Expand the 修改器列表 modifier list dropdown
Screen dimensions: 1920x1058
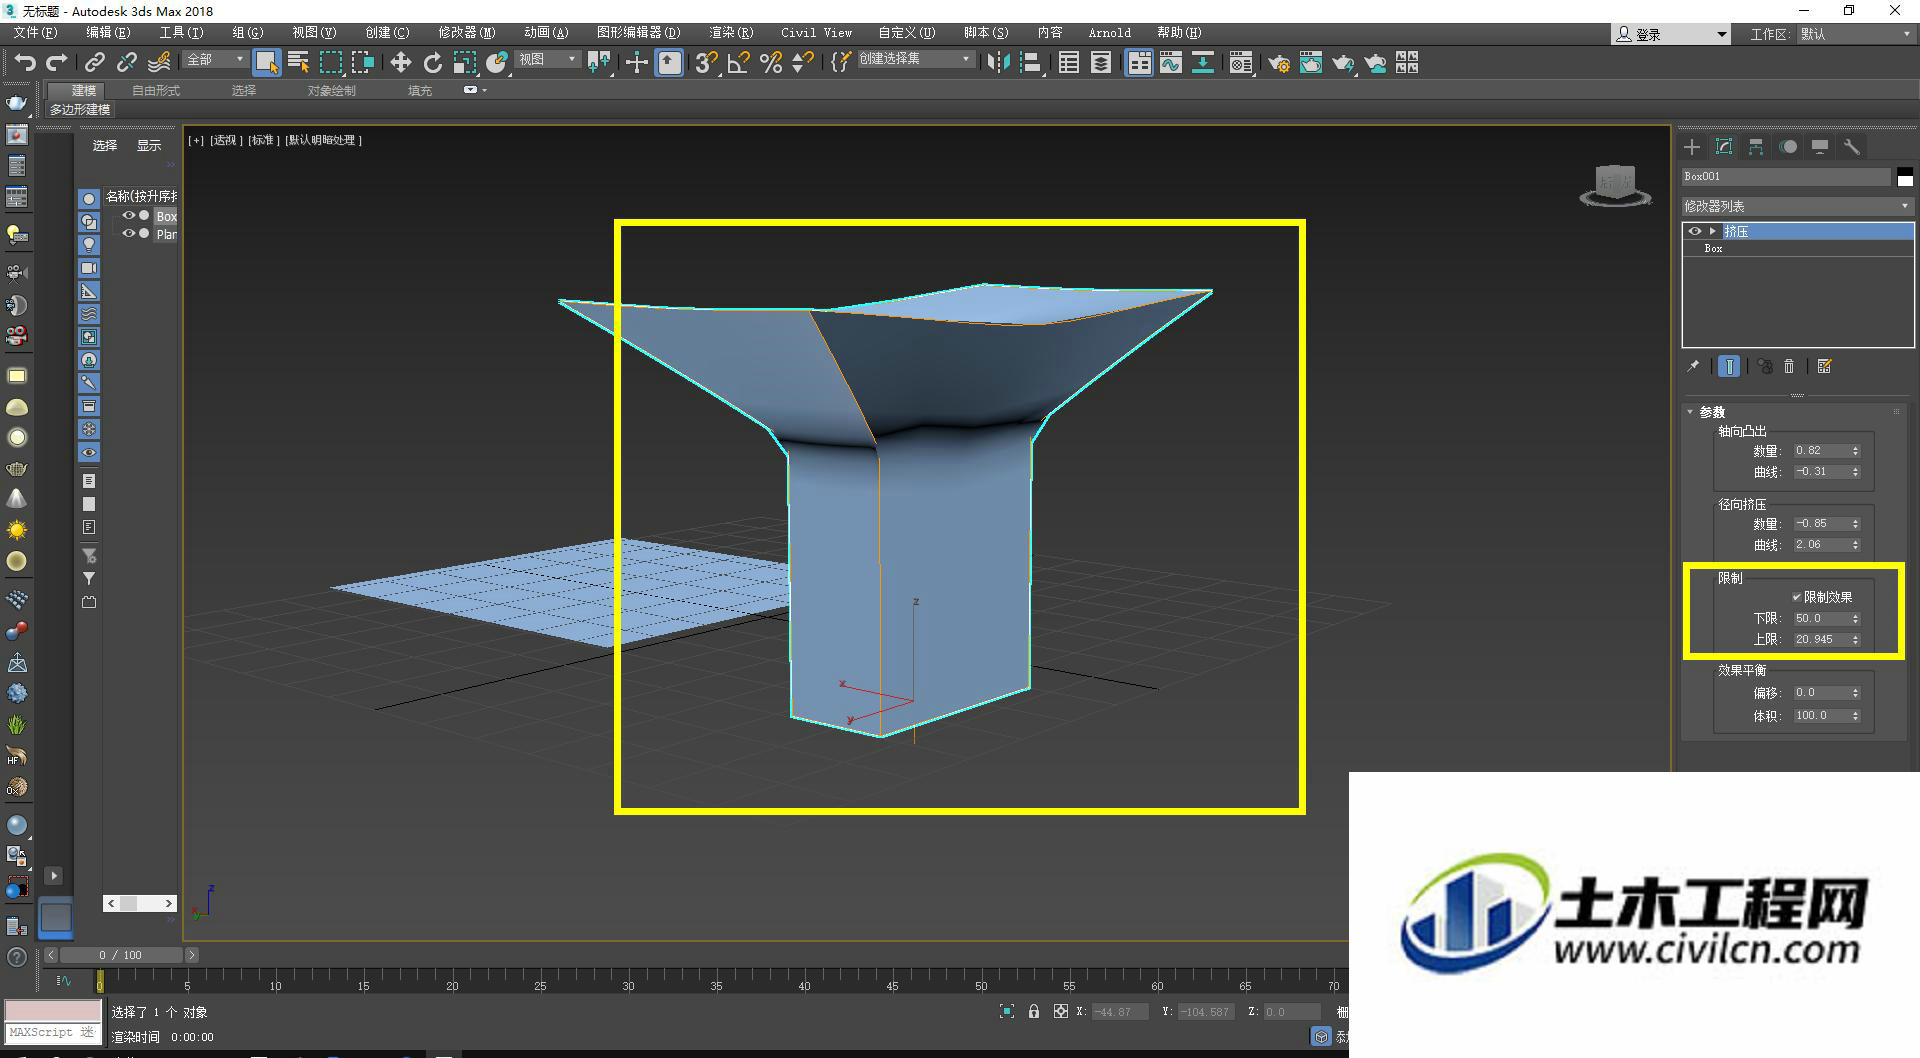click(1797, 206)
